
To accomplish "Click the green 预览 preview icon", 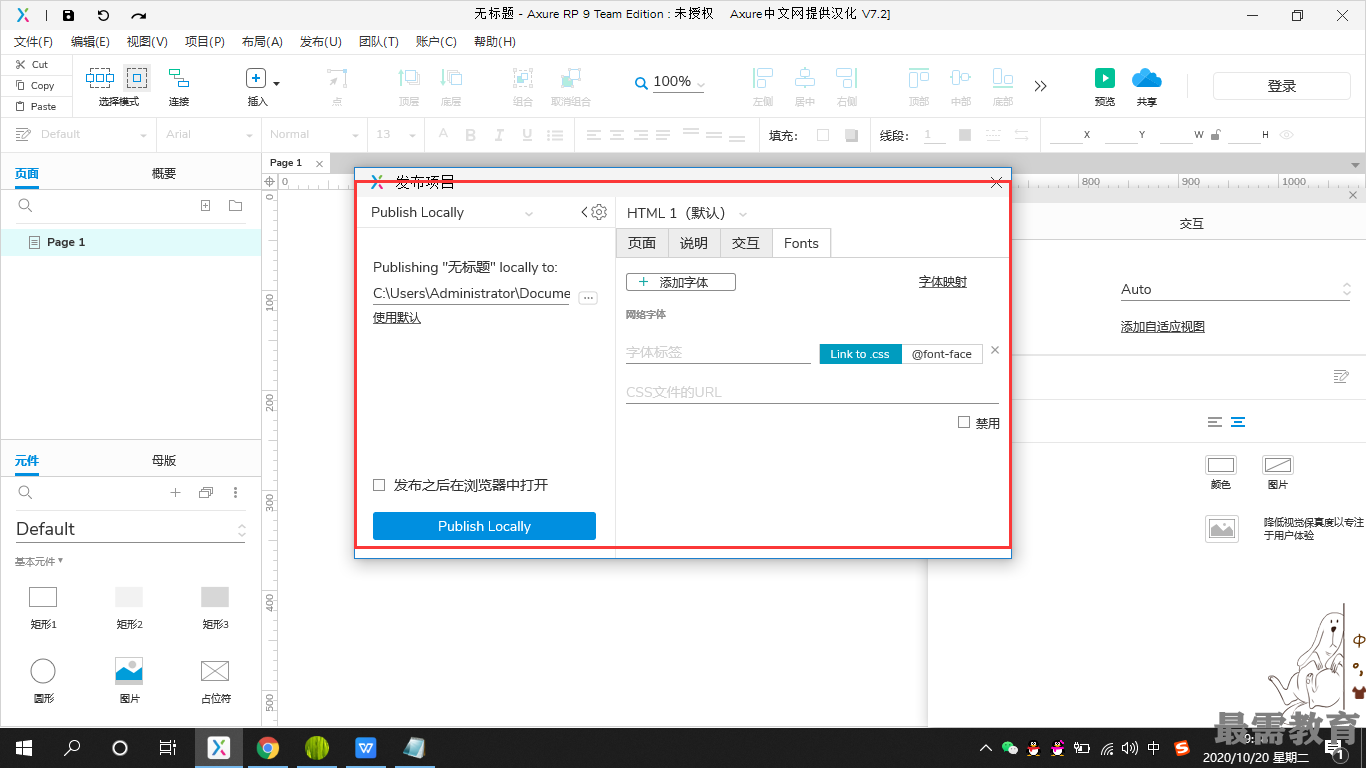I will pos(1105,78).
